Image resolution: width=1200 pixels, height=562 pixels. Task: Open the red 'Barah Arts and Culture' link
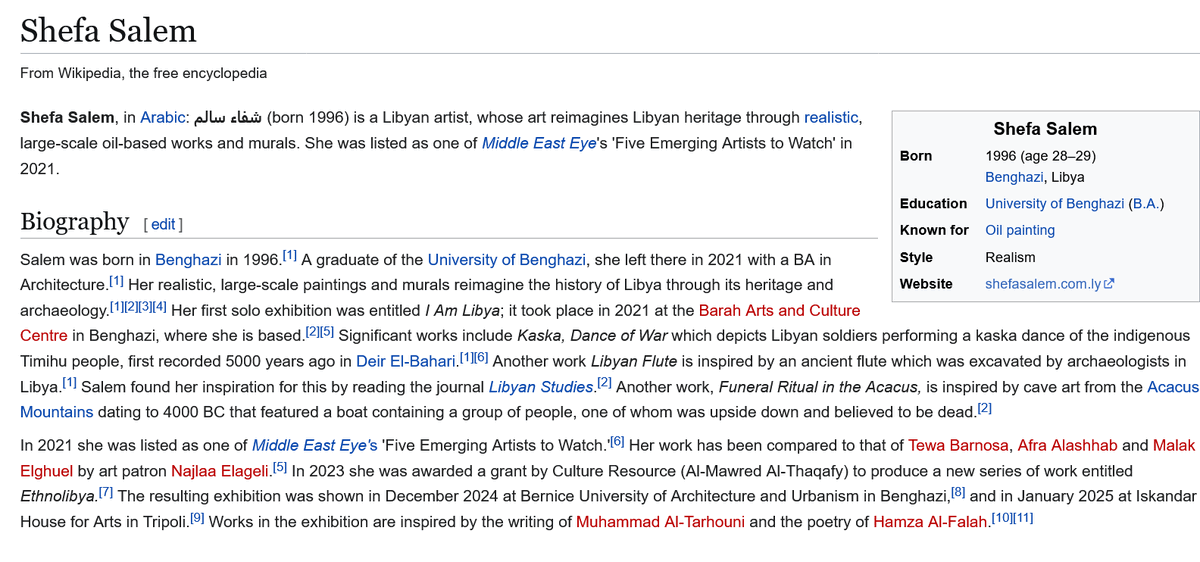point(779,310)
